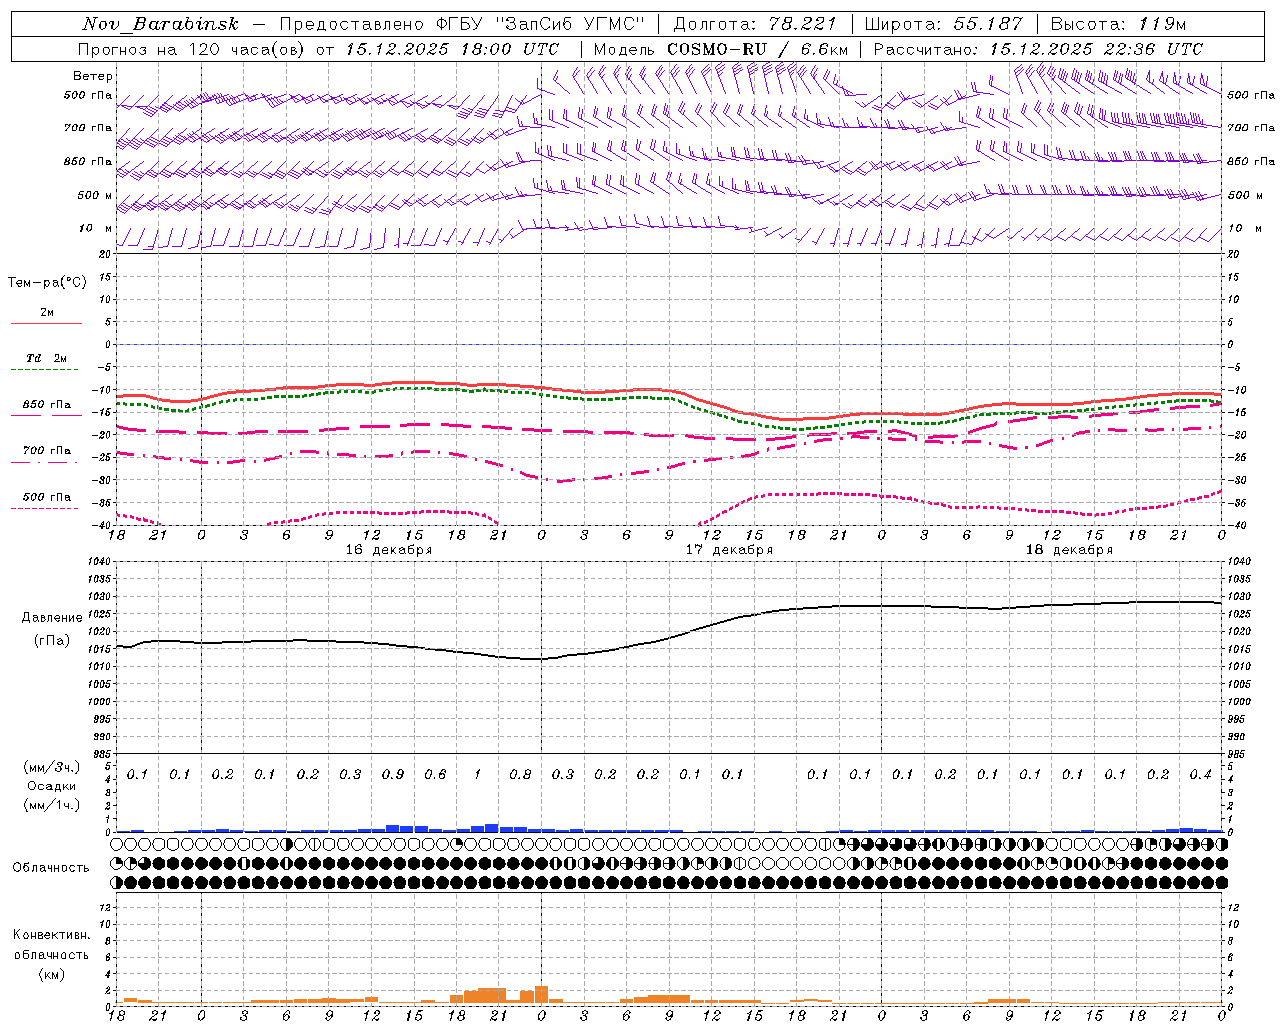Click the 'Рассчитано: 15.12.2025 22:36 UTC' timestamp
The height and width of the screenshot is (1024, 1280).
(1038, 49)
